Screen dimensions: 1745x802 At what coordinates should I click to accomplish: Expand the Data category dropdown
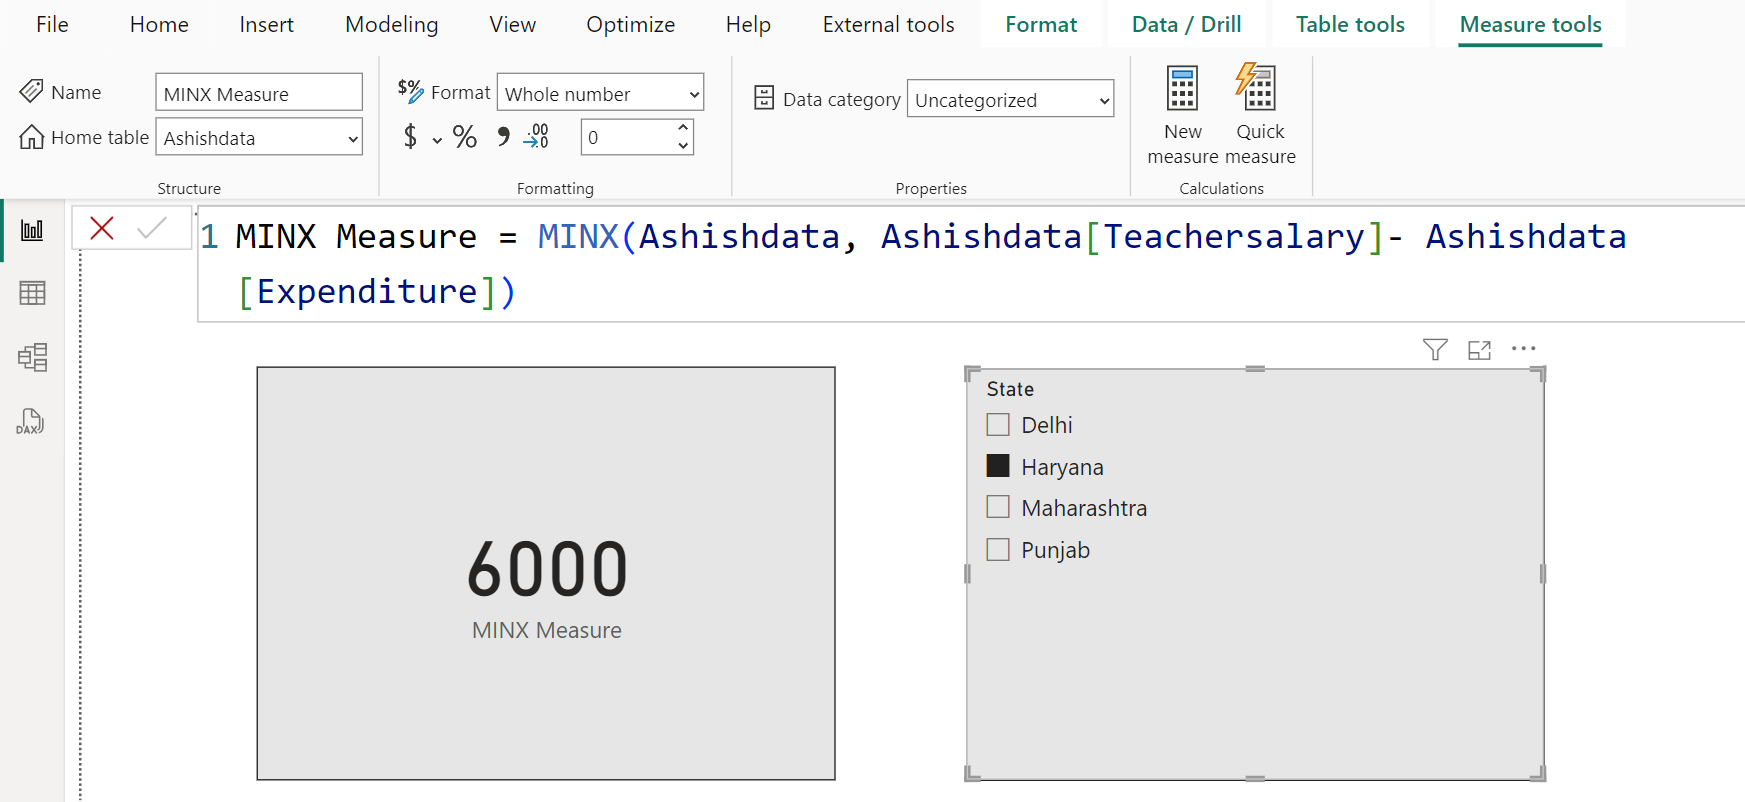click(1010, 100)
